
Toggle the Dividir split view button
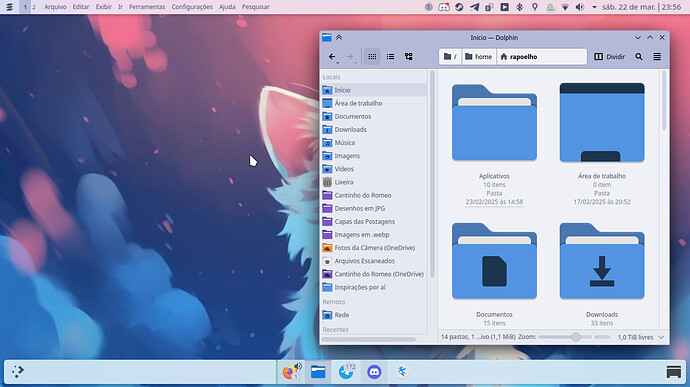tap(609, 57)
